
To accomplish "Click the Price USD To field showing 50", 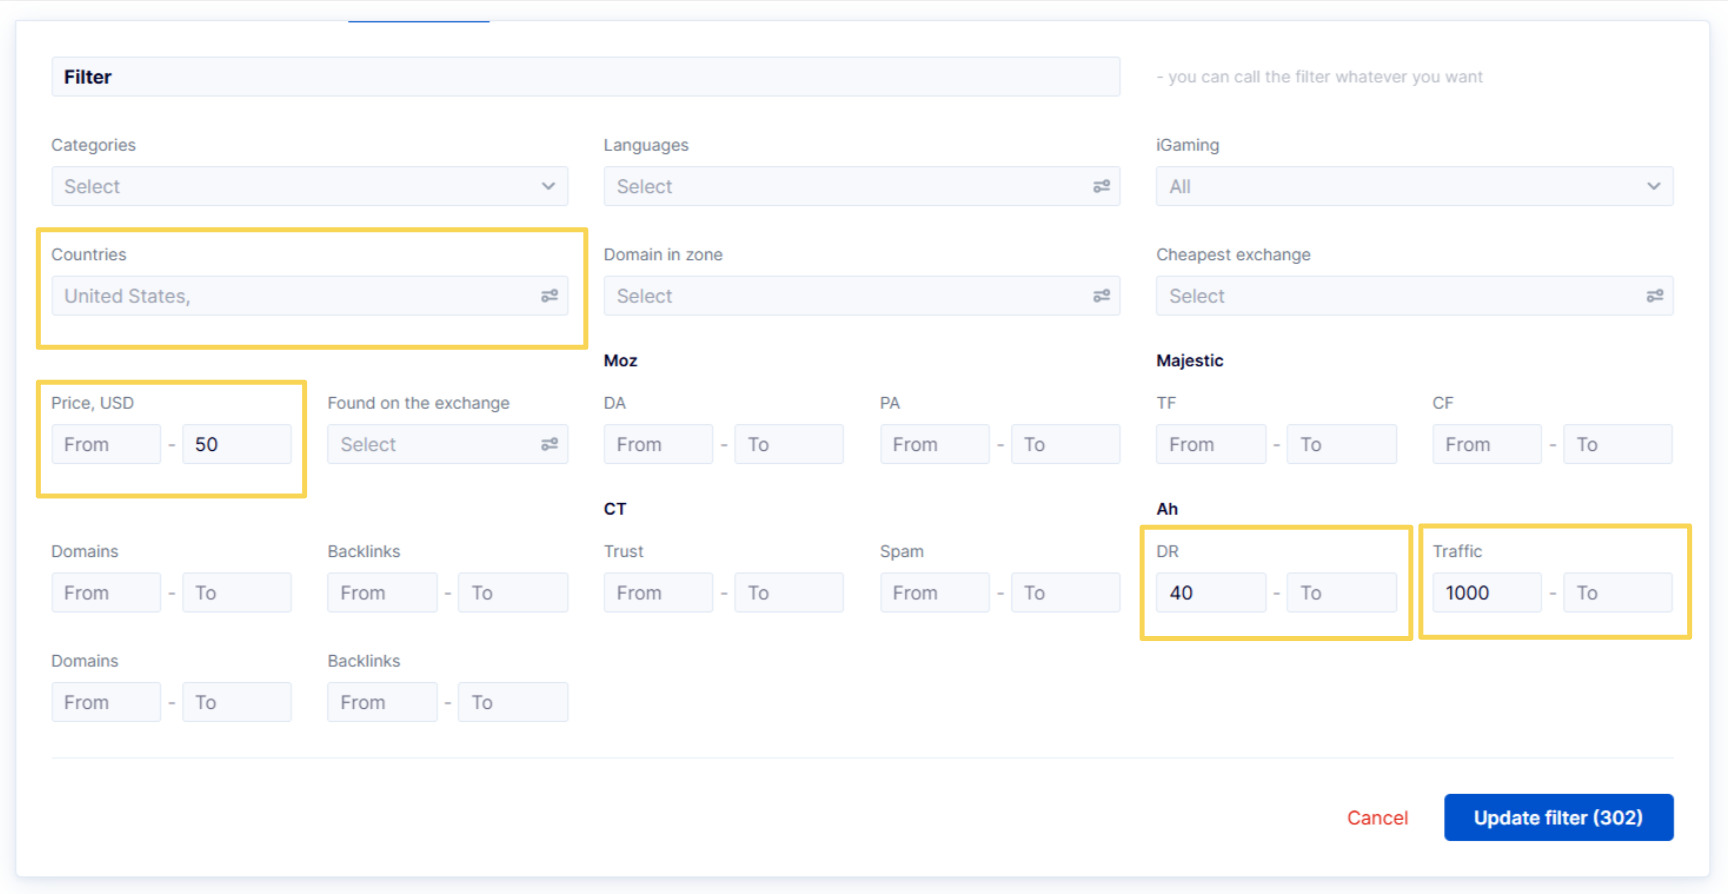I will click(237, 444).
